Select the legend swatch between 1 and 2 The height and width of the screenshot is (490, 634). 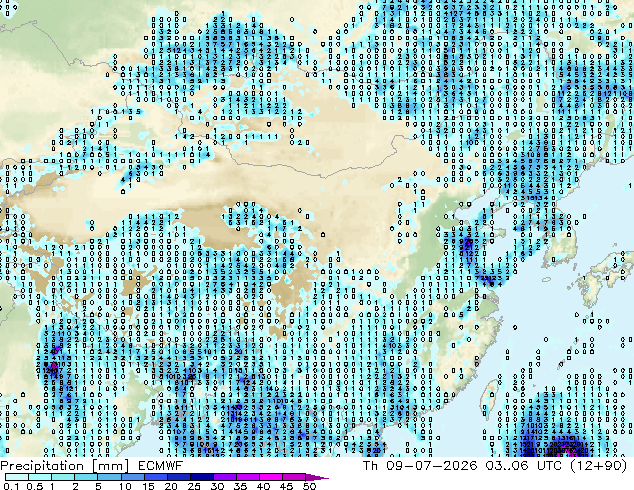tap(63, 477)
